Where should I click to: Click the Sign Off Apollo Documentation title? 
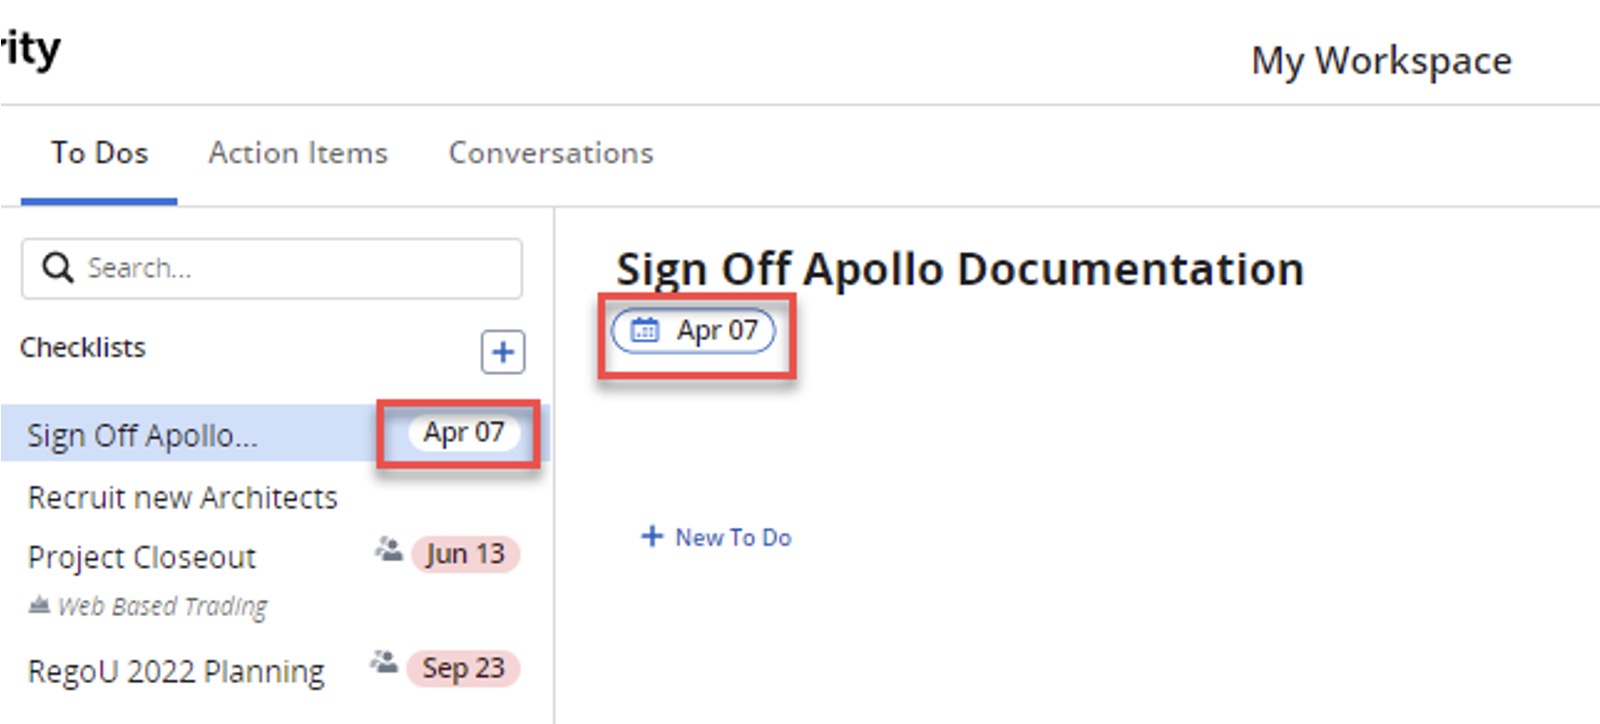tap(960, 269)
